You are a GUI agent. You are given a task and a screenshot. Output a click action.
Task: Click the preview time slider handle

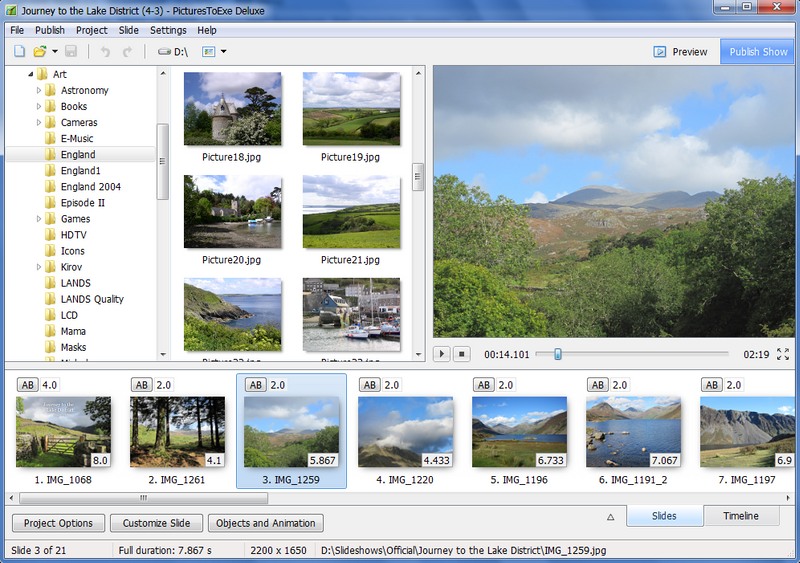coord(558,354)
